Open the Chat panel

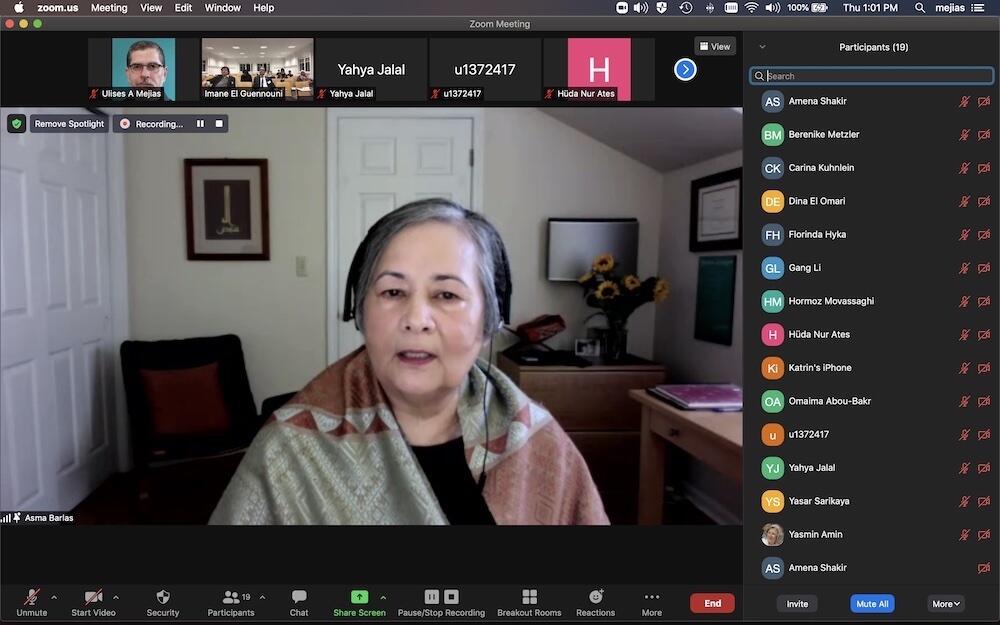[299, 597]
